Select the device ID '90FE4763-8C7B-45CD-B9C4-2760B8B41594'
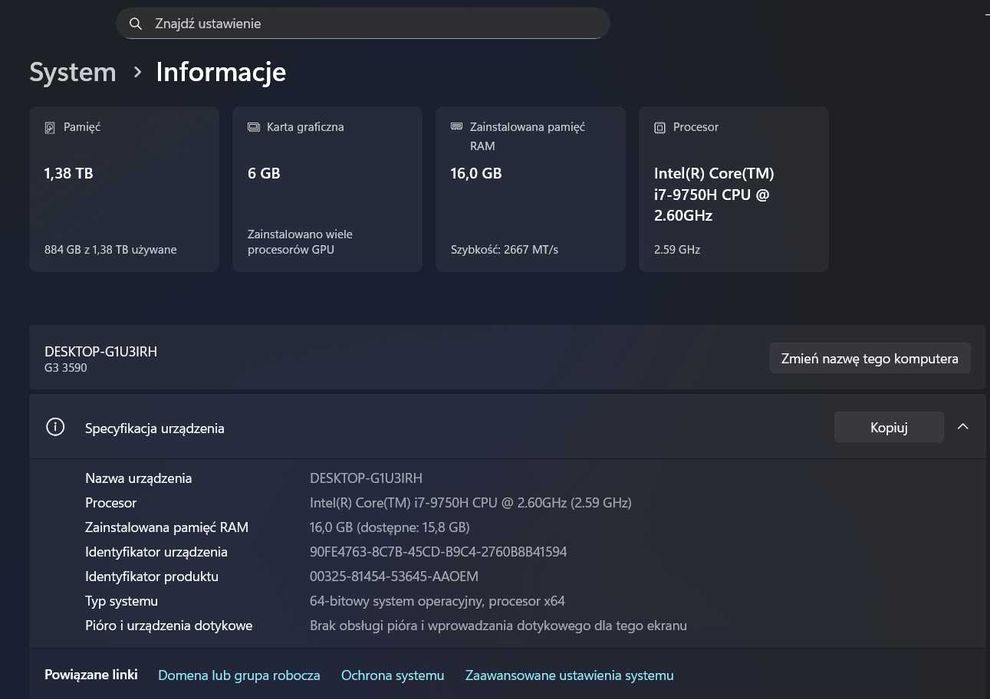This screenshot has height=699, width=990. (438, 552)
